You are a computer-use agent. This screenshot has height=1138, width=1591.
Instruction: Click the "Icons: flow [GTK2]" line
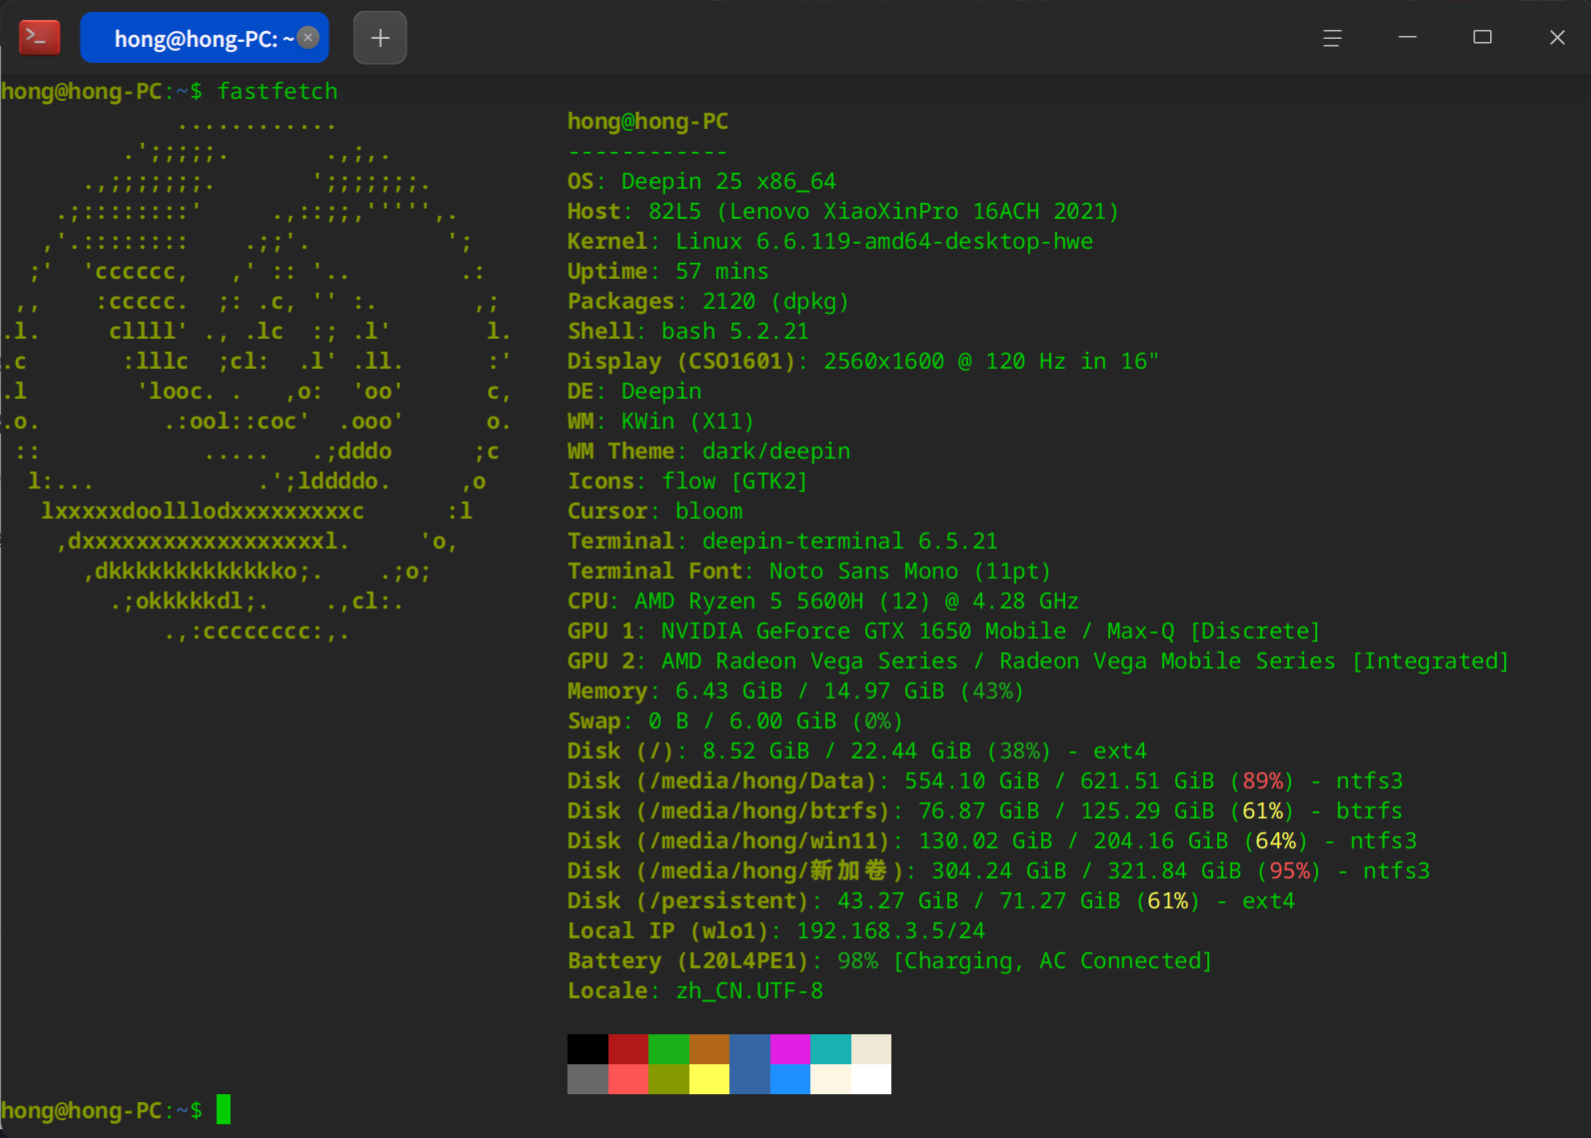click(x=687, y=481)
